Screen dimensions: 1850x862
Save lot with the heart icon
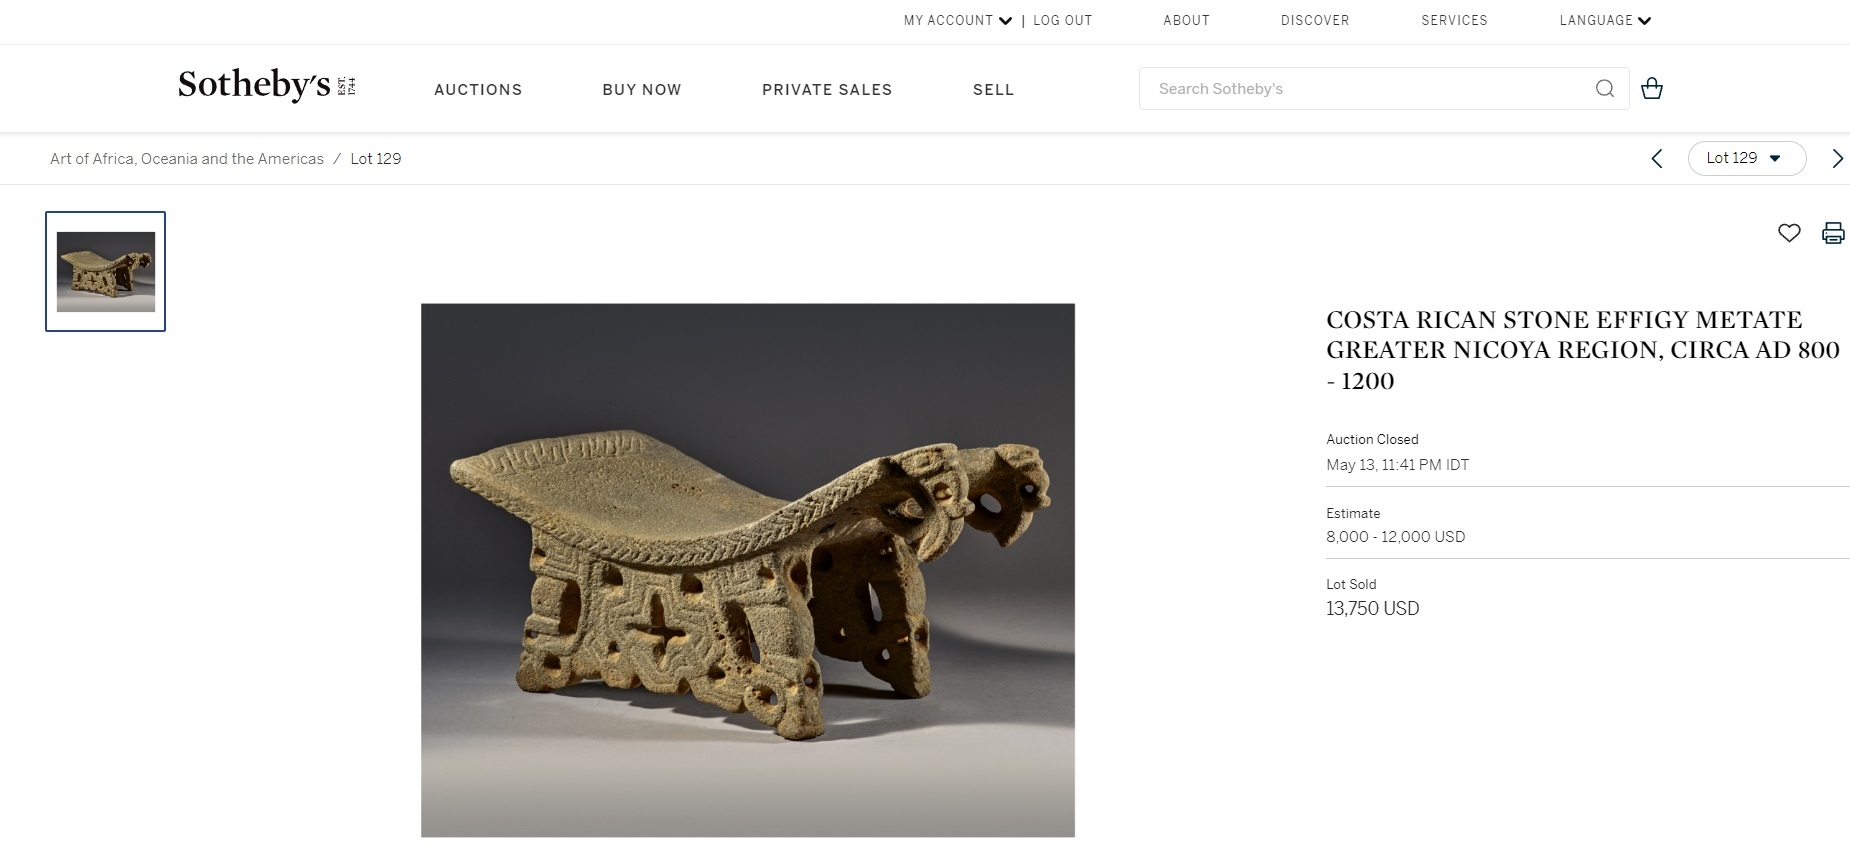tap(1789, 233)
